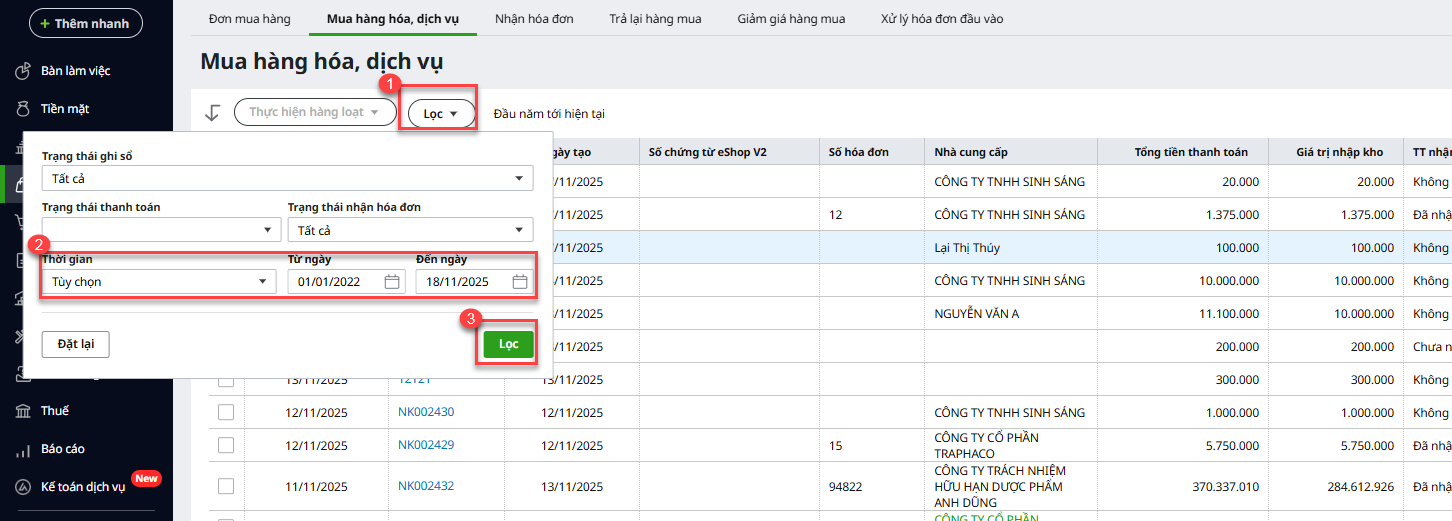This screenshot has width=1452, height=521.
Task: Open the Trạng thái nhận hóa đơn dropdown
Action: click(518, 230)
